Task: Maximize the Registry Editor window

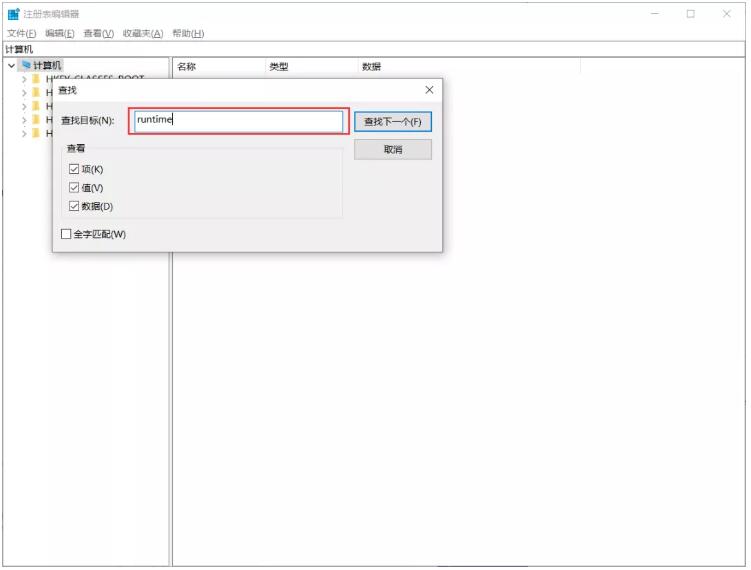Action: pos(690,14)
